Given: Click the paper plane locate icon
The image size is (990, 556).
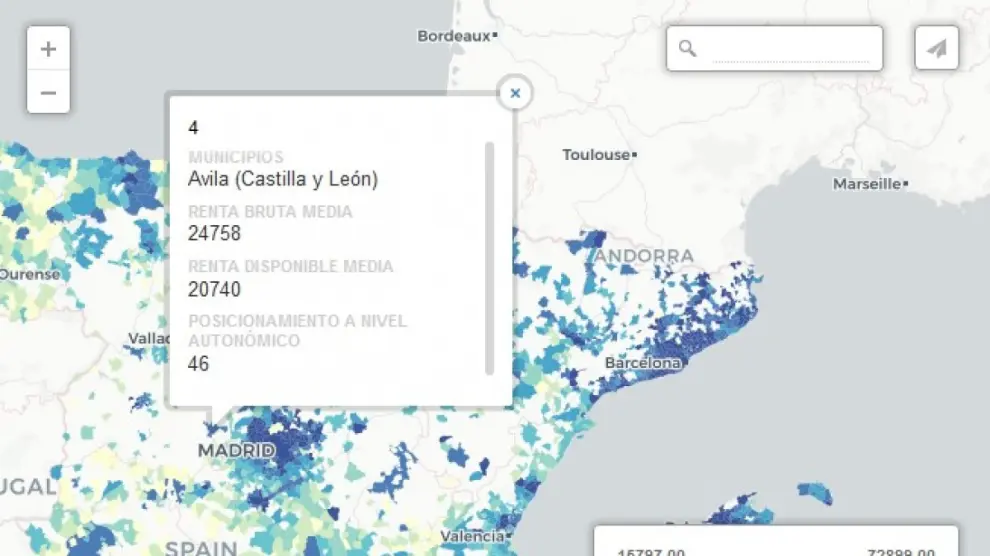Looking at the screenshot, I should point(936,48).
